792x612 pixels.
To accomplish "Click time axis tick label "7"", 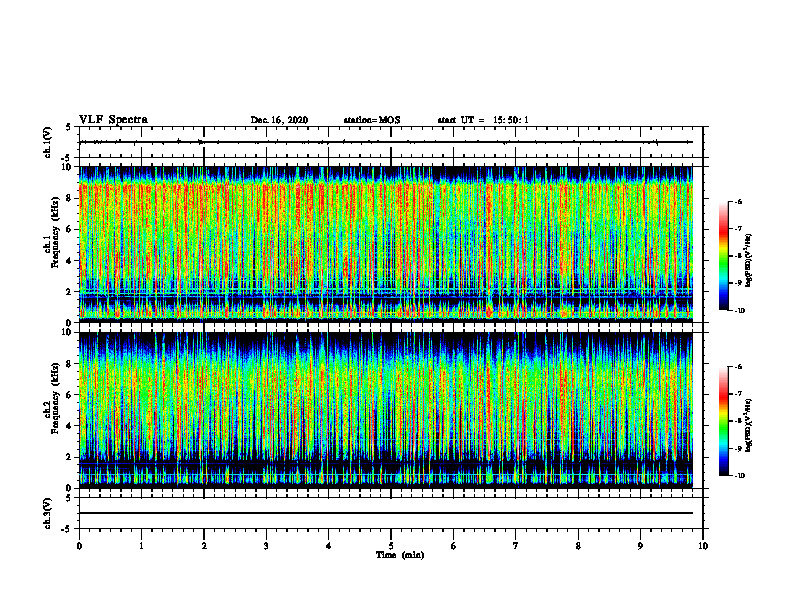I will (x=516, y=546).
